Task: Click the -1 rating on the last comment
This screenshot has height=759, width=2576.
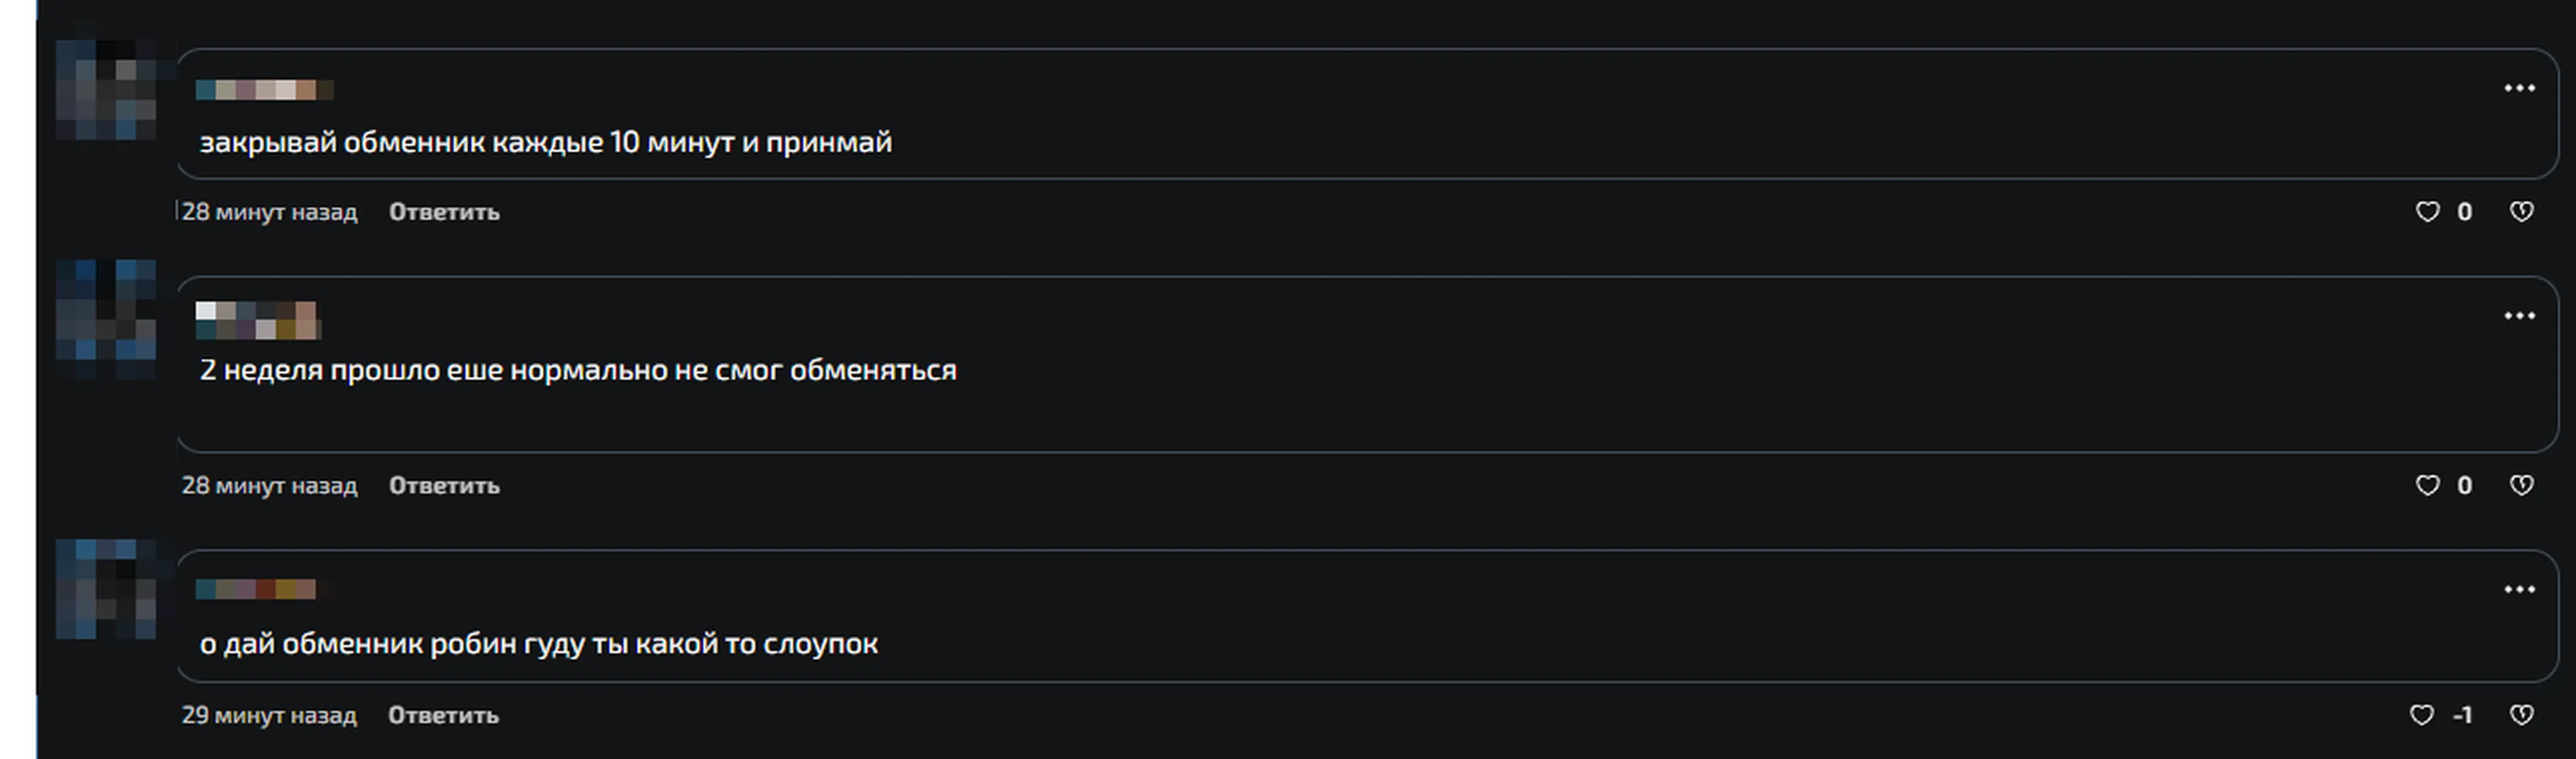Action: 2462,716
